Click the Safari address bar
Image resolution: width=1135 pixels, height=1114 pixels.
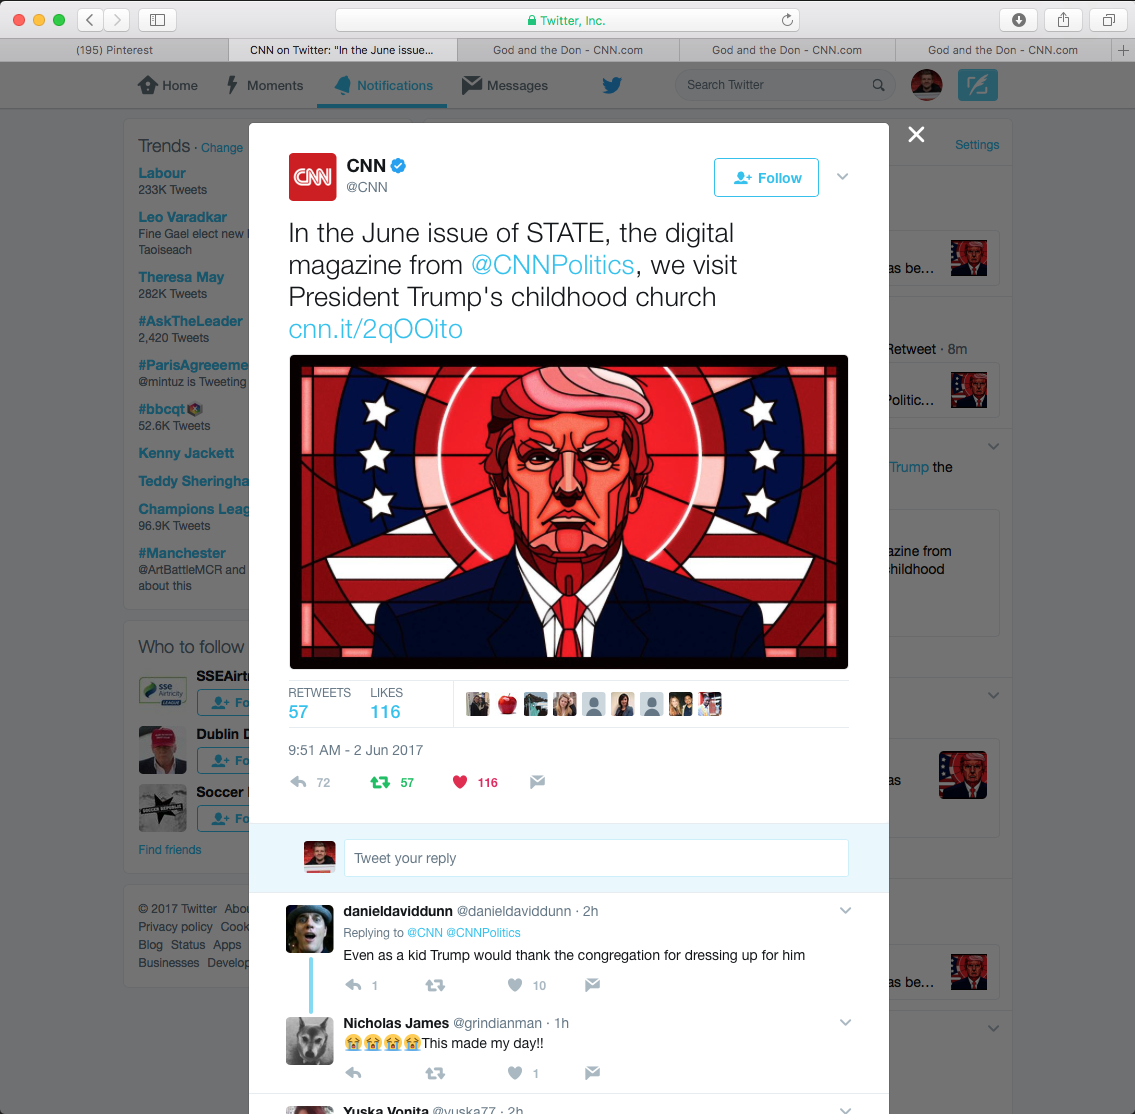pyautogui.click(x=567, y=20)
